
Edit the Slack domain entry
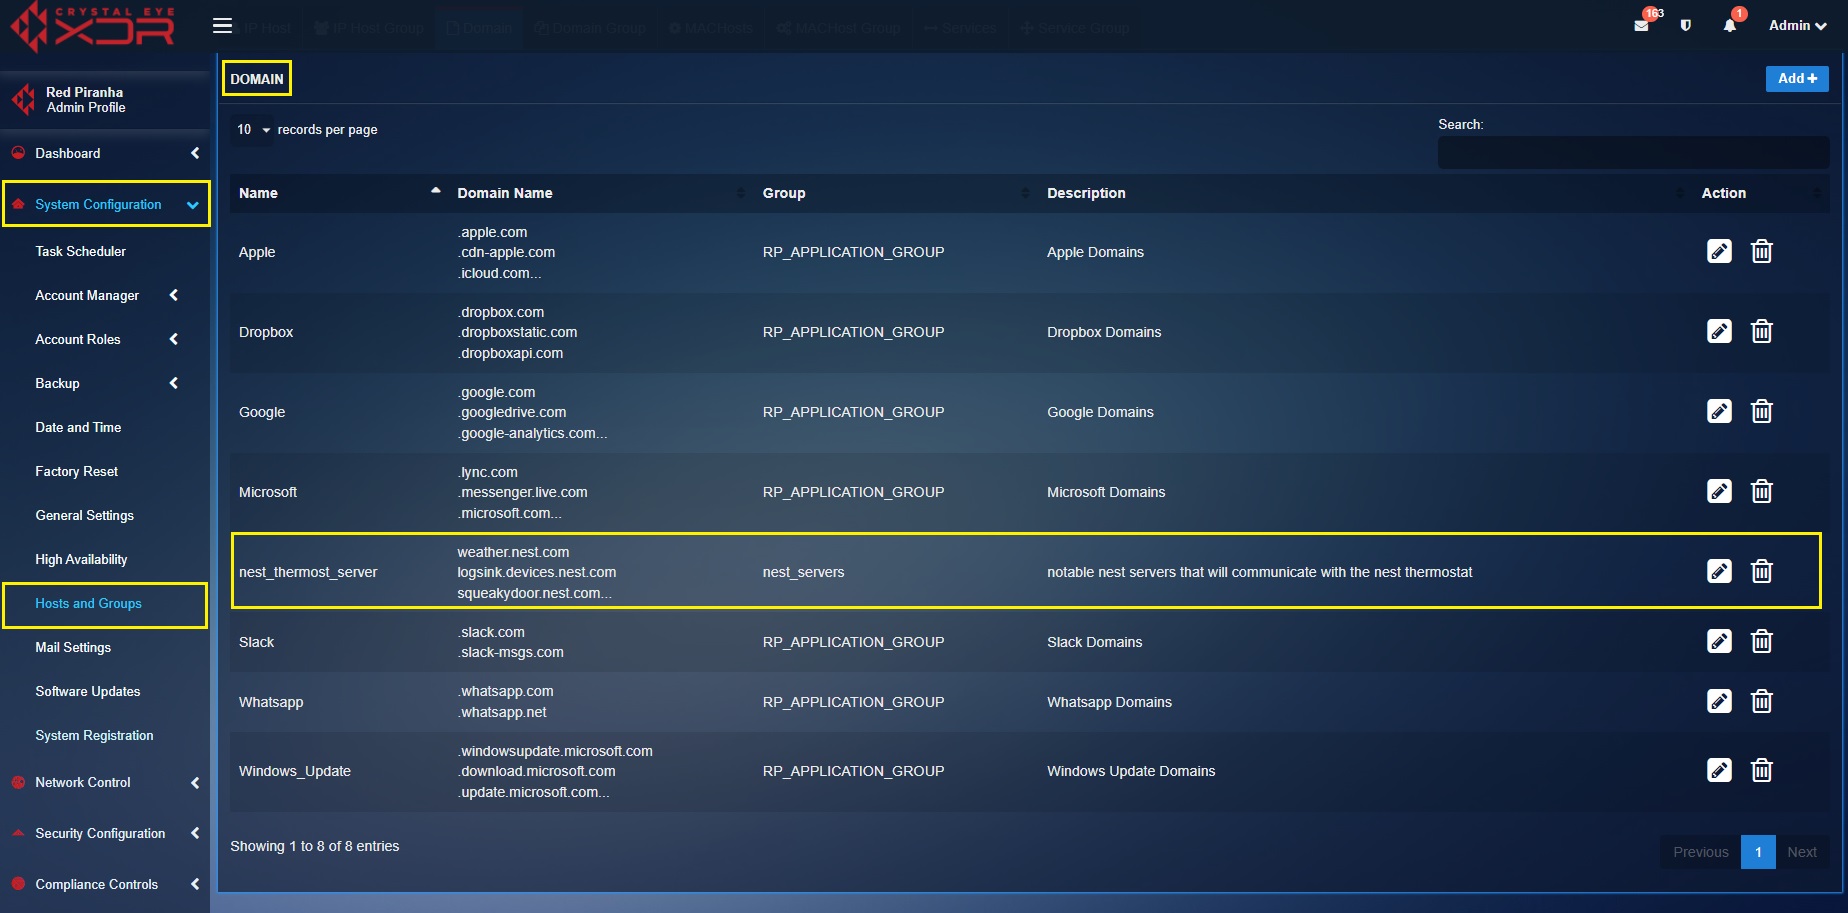(x=1719, y=641)
